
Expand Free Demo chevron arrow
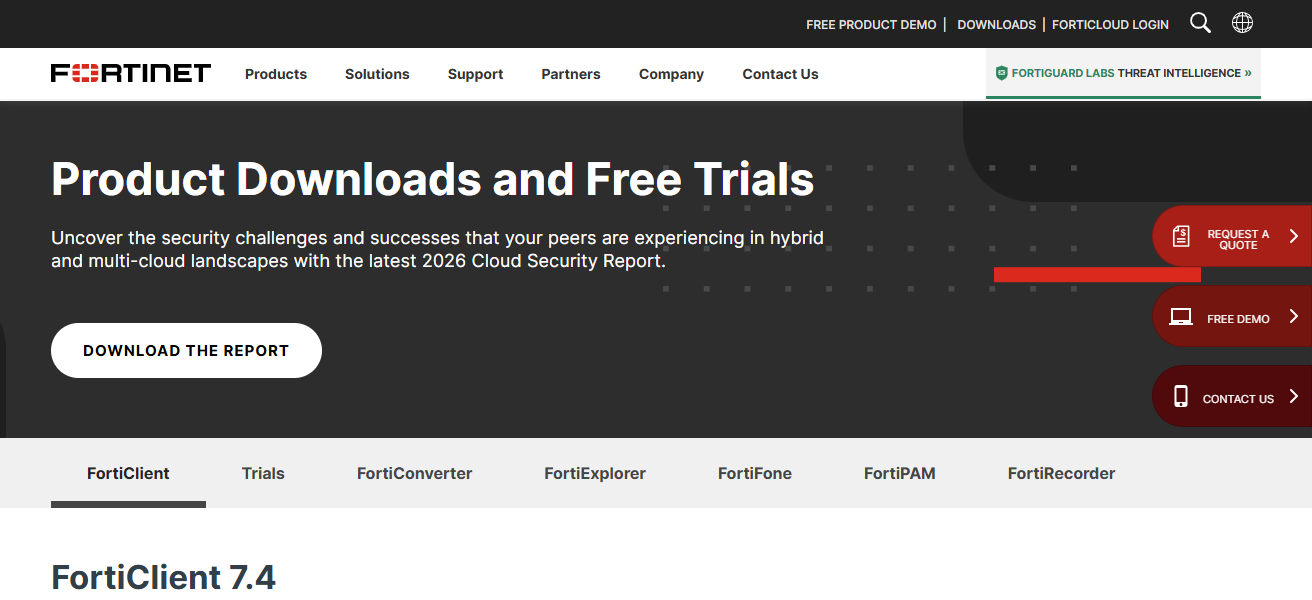[1293, 316]
